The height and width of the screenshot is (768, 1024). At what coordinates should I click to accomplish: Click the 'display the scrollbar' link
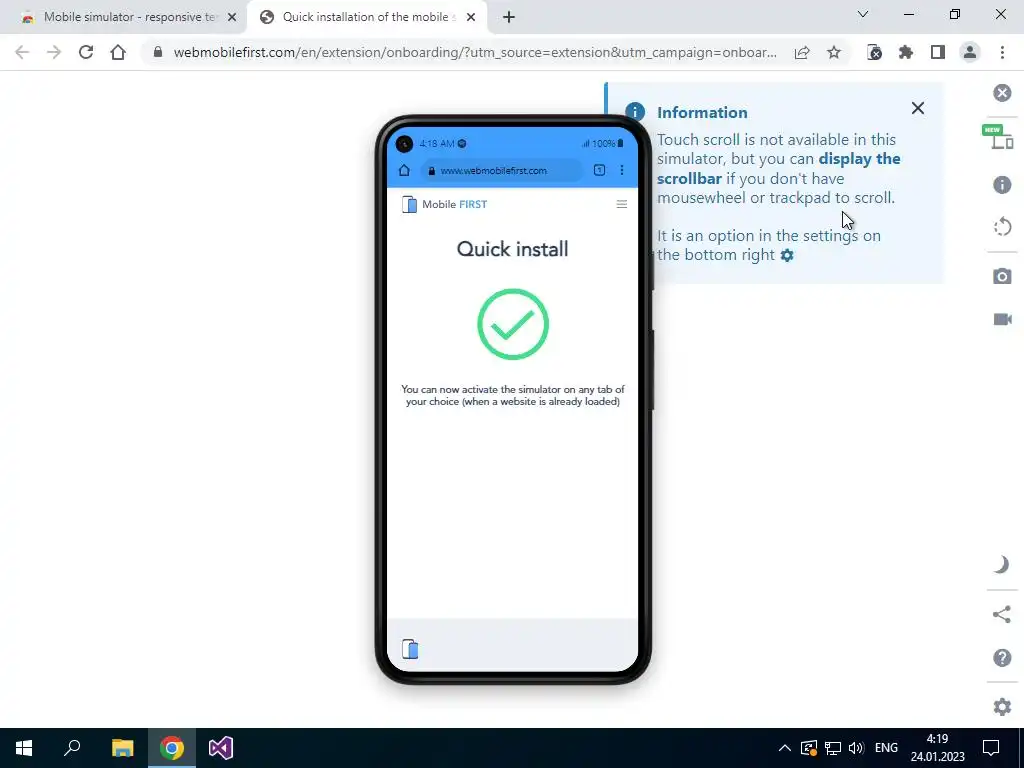778,168
